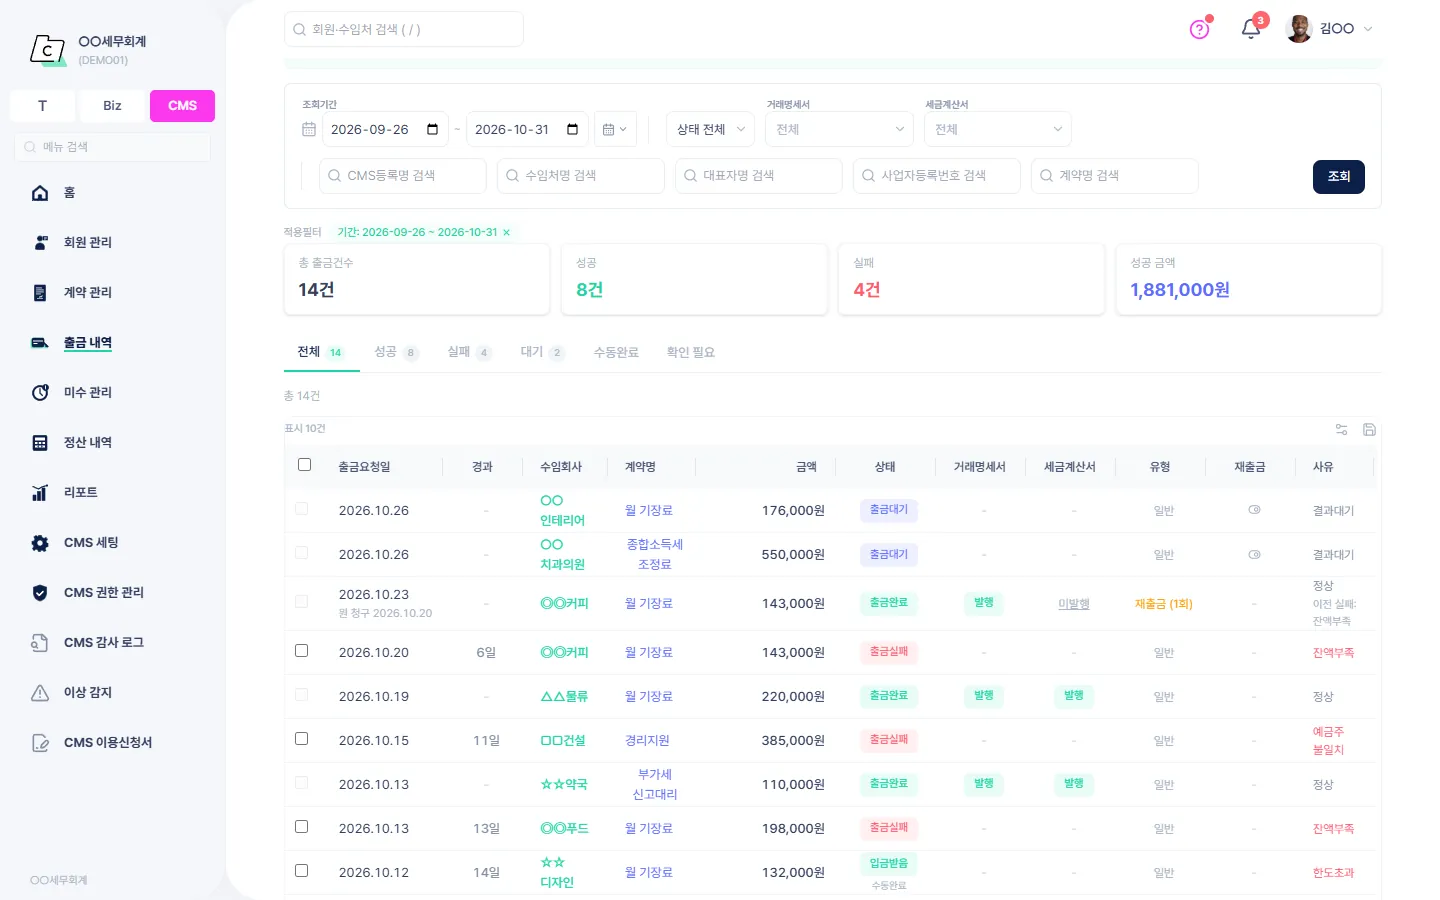Click the table column settings icon
This screenshot has width=1440, height=900.
1341,429
